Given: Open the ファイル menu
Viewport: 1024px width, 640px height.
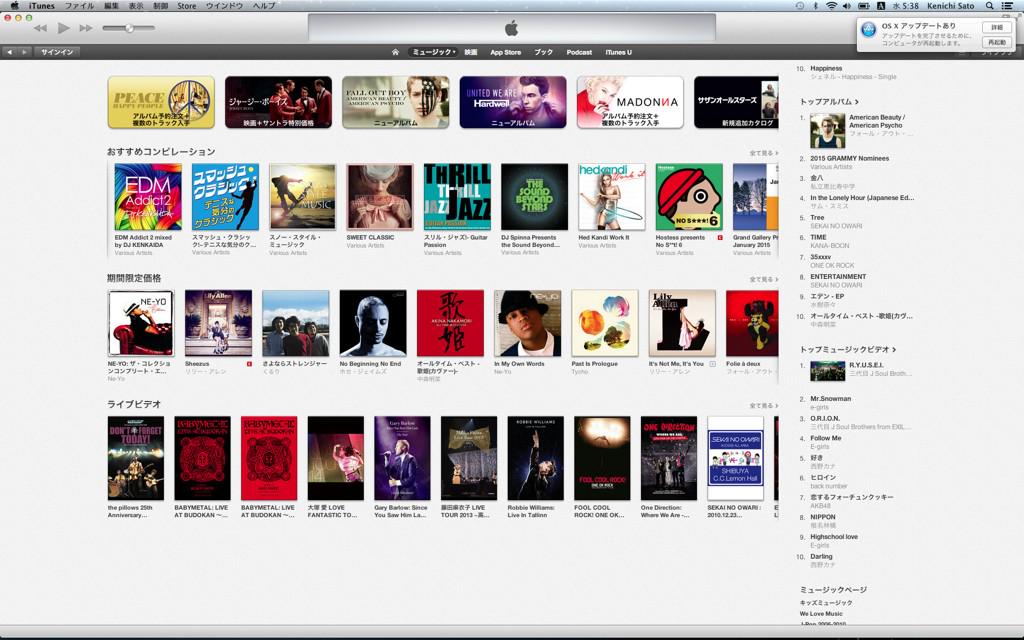Looking at the screenshot, I should point(79,5).
